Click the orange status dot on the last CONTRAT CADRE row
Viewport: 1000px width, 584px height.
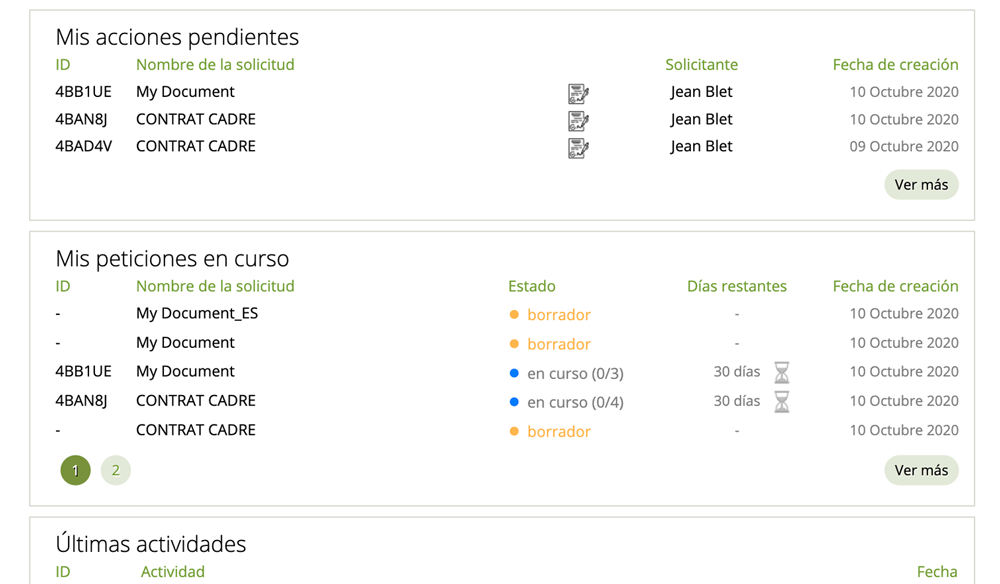(x=516, y=431)
